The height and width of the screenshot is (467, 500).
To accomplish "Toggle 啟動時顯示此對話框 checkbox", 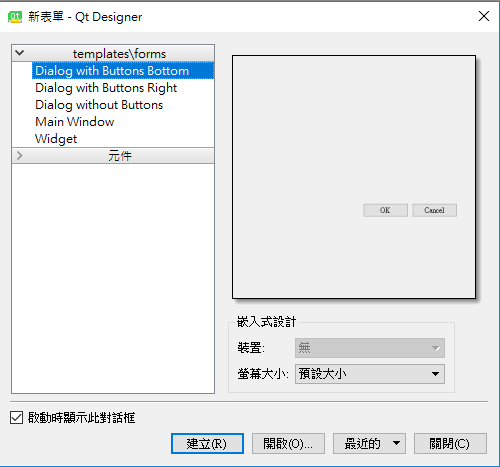I will (x=16, y=418).
